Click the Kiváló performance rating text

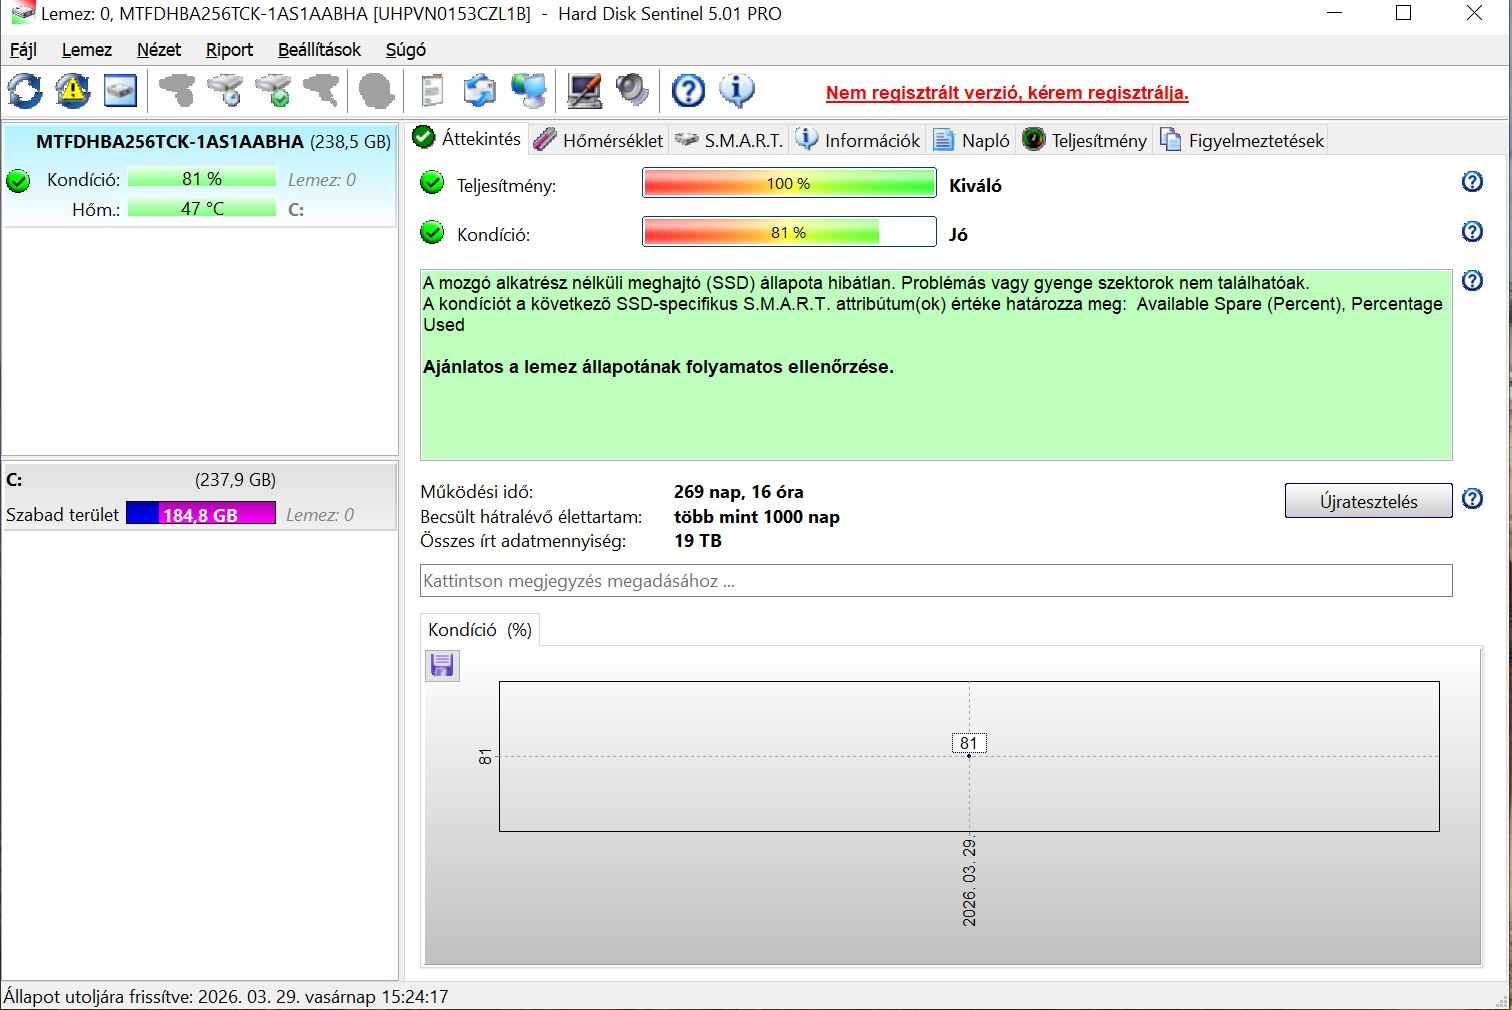point(975,185)
